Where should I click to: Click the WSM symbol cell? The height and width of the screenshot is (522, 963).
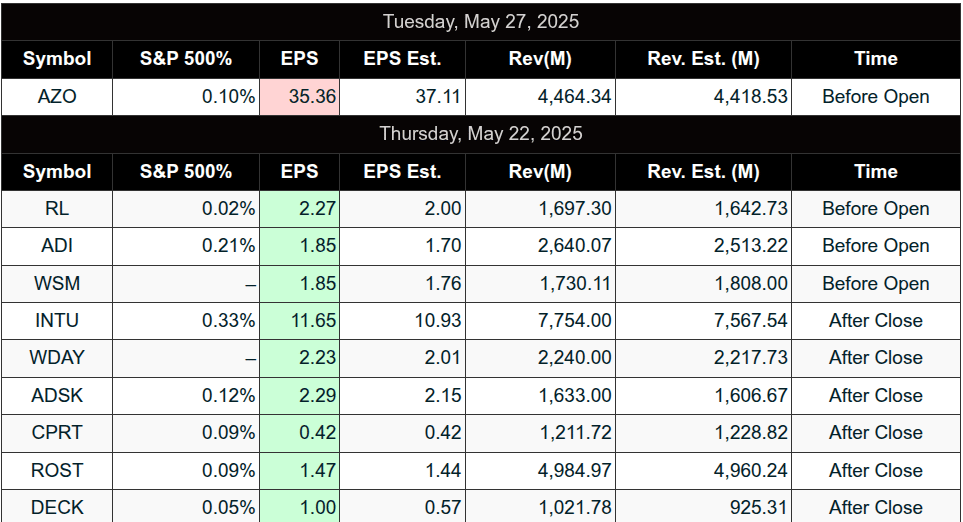click(57, 284)
